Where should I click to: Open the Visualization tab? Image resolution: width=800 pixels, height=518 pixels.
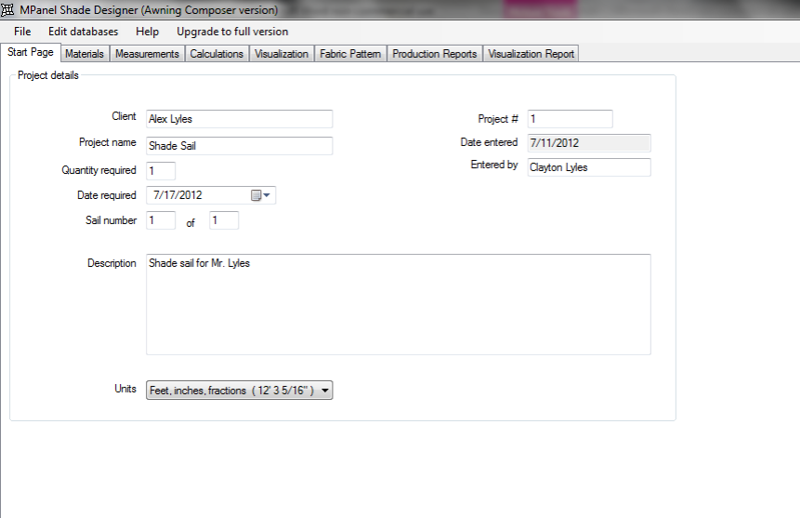pos(281,54)
